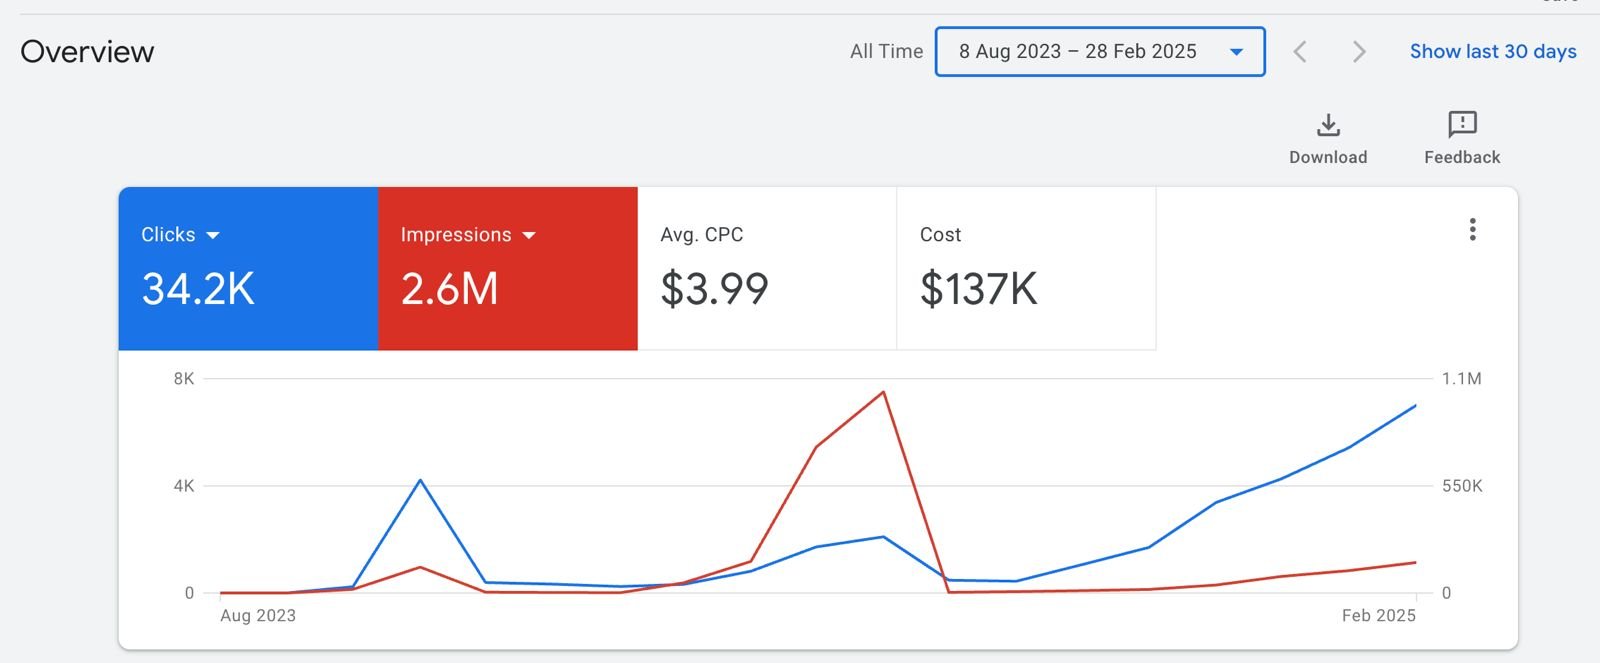Click the Show last 30 days link
The height and width of the screenshot is (663, 1600).
(1492, 52)
